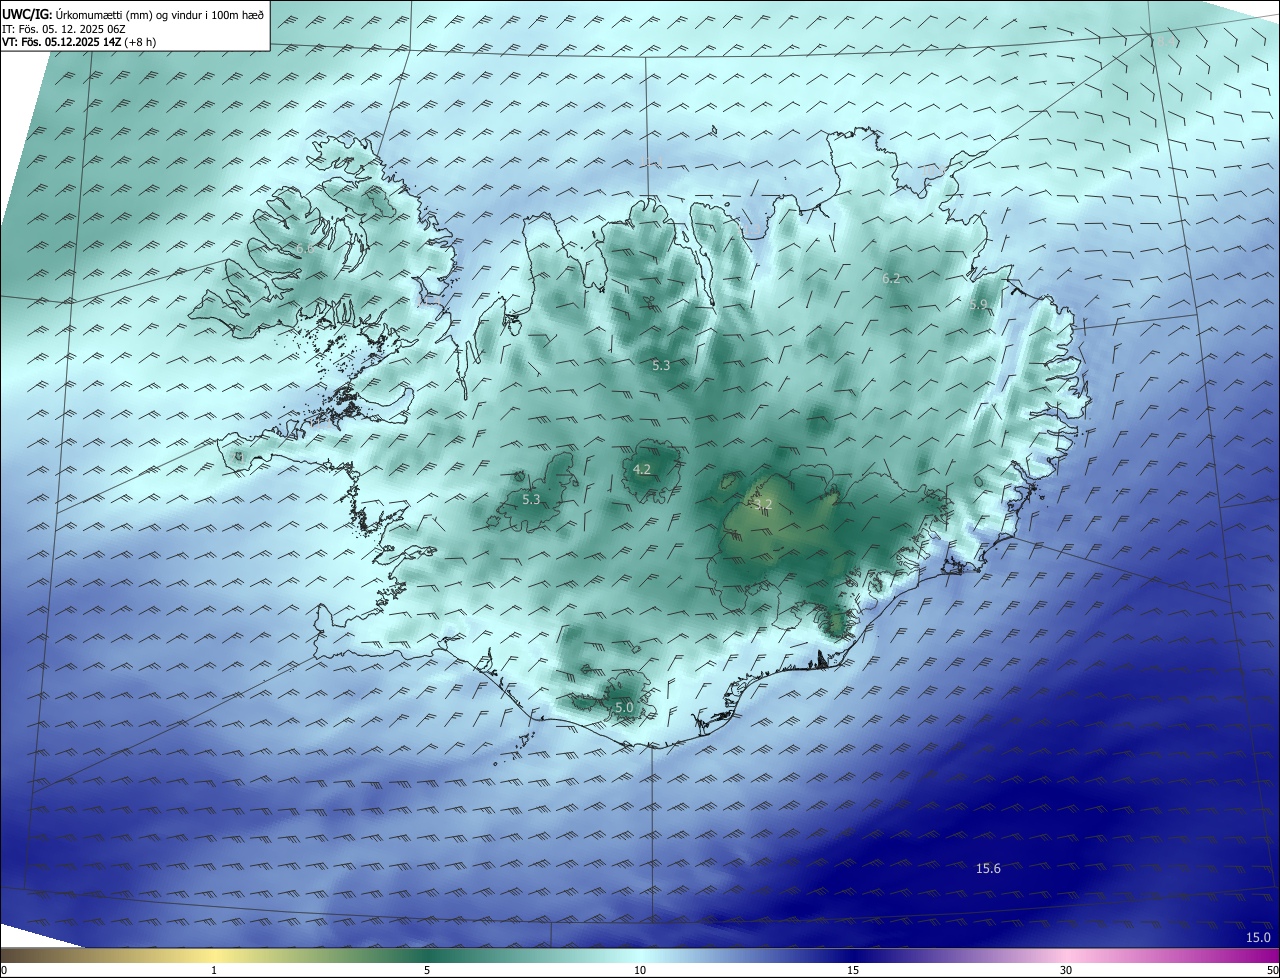
Task: Click the 3.2 value label on the map
Action: tap(763, 504)
